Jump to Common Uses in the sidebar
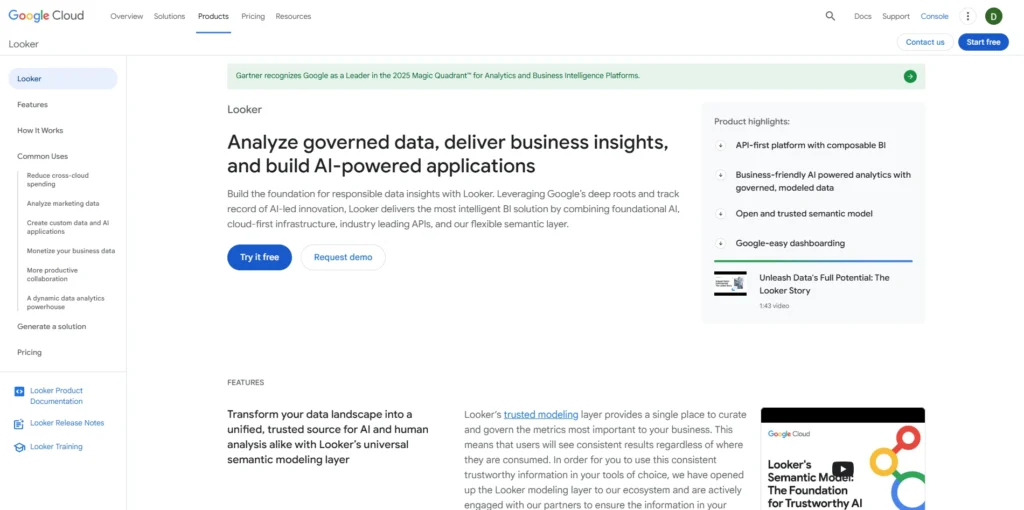The height and width of the screenshot is (510, 1024). pos(42,156)
